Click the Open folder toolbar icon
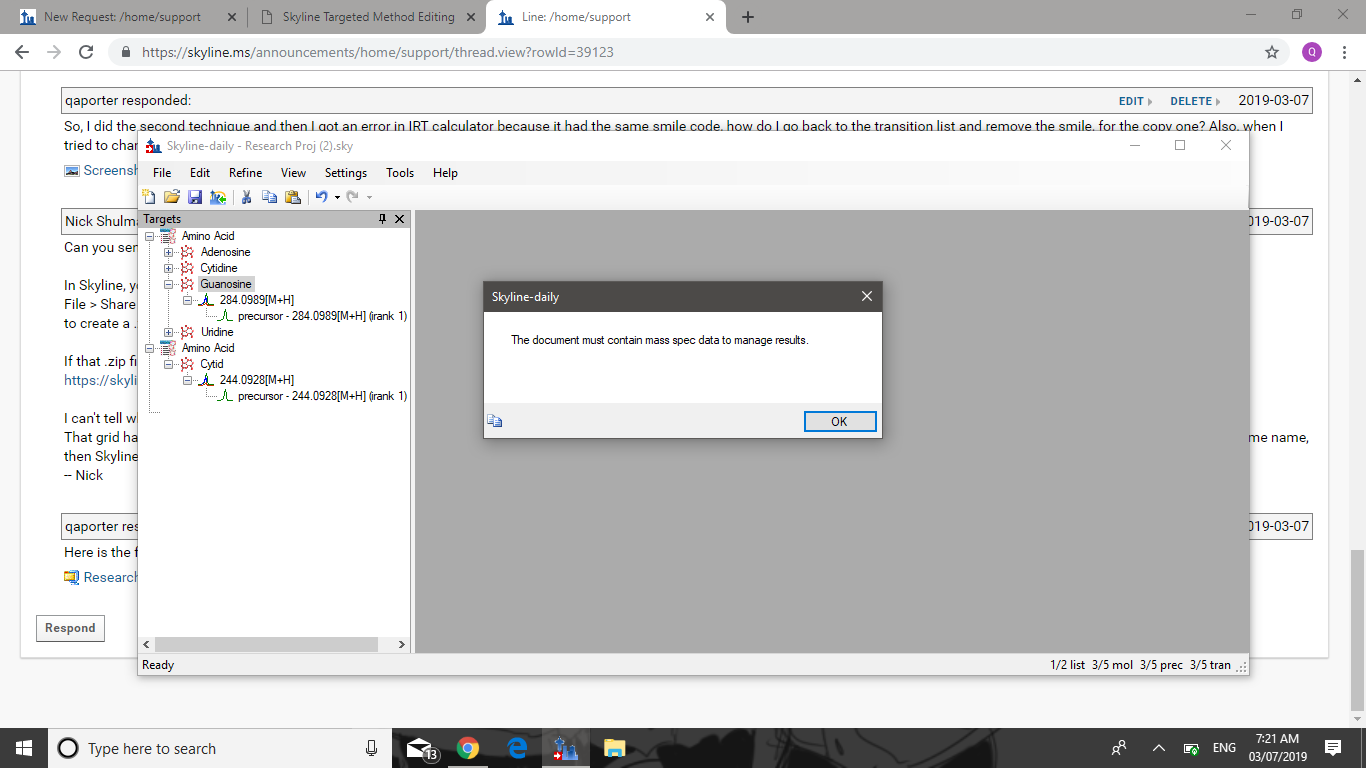Viewport: 1366px width, 768px height. point(171,197)
